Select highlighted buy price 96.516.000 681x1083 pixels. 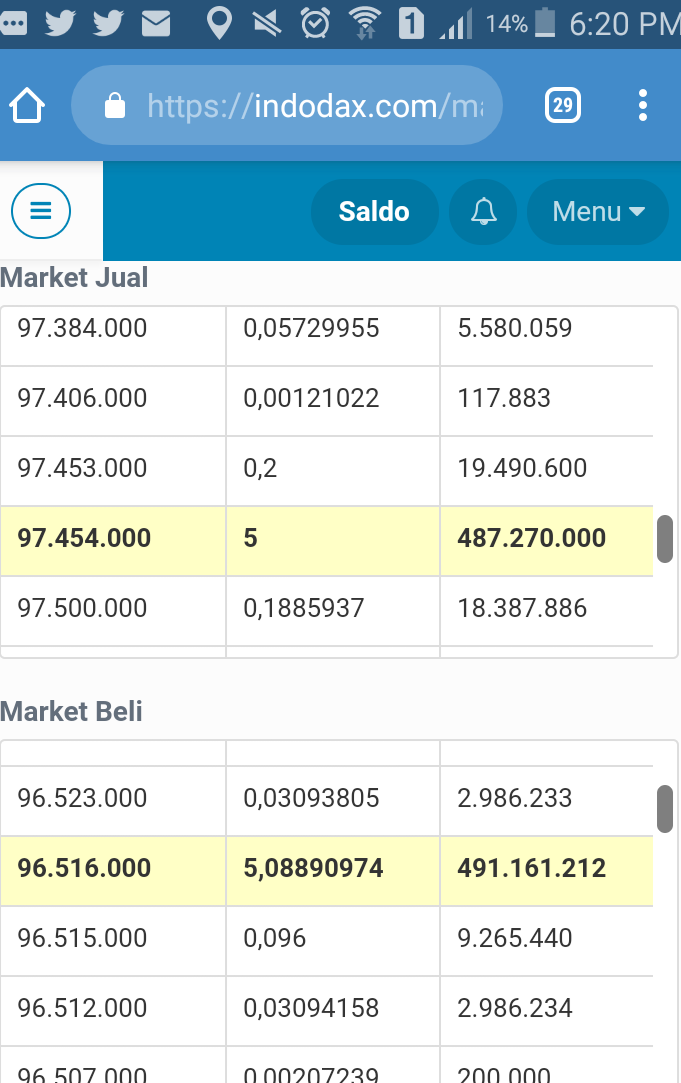84,868
